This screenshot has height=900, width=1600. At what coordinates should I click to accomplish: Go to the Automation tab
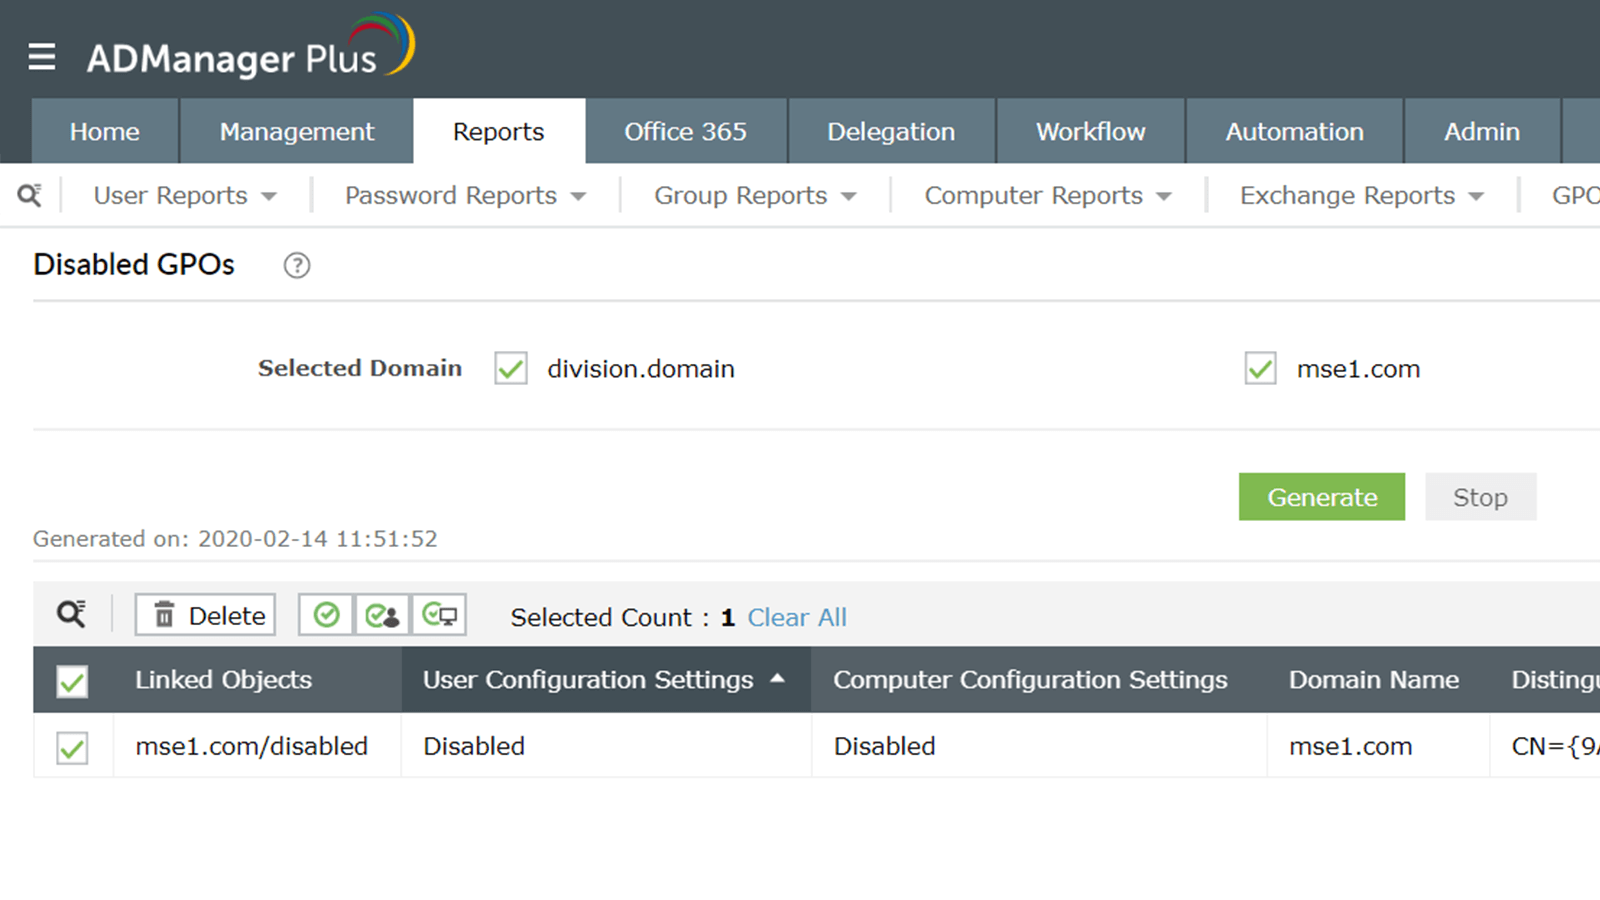click(1295, 131)
